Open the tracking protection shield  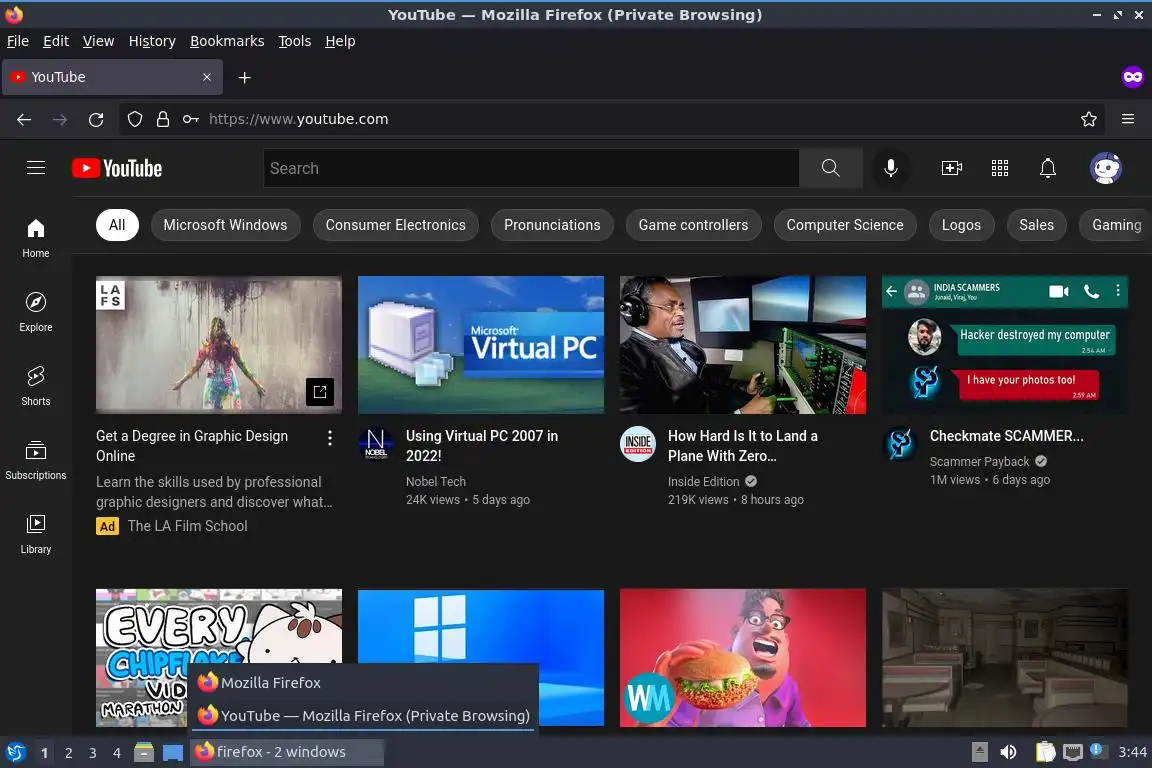click(x=135, y=119)
